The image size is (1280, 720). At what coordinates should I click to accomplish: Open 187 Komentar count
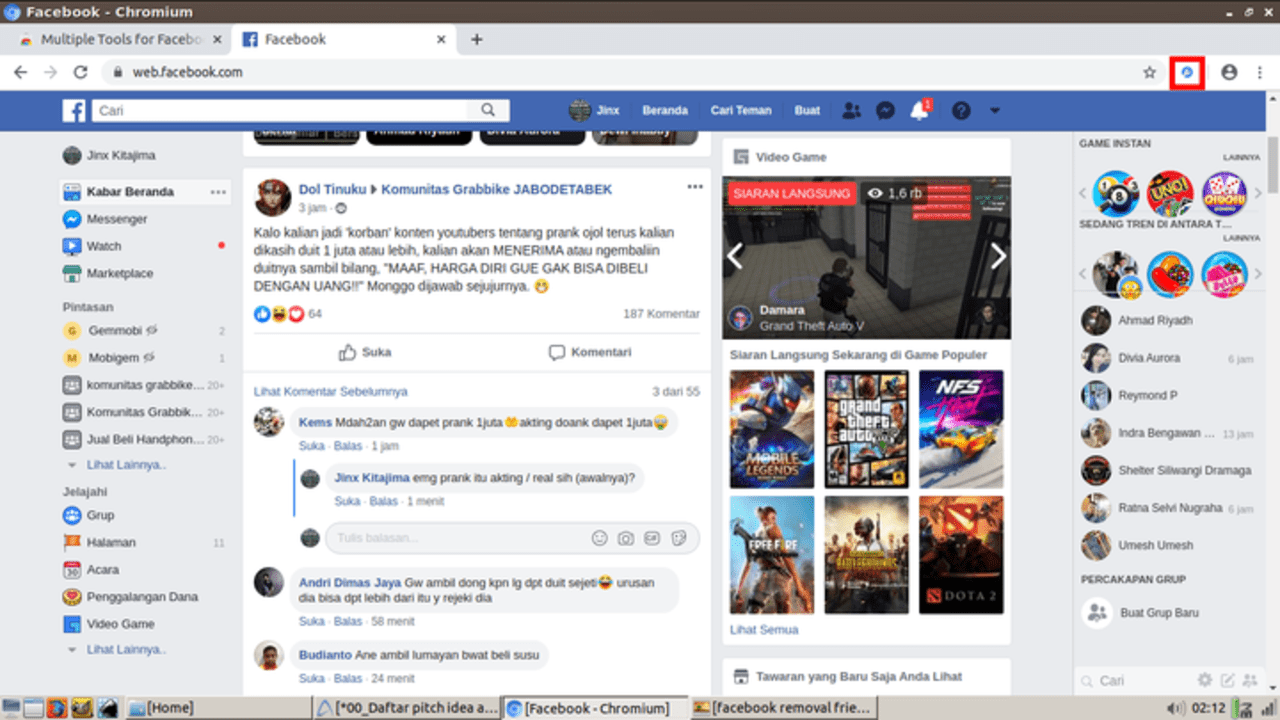pyautogui.click(x=661, y=314)
